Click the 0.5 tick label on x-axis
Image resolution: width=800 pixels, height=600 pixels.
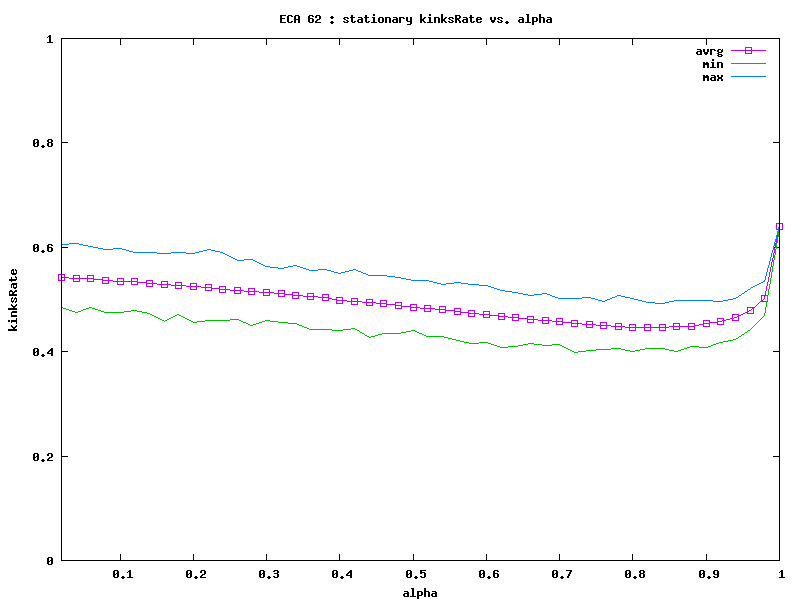(x=413, y=574)
